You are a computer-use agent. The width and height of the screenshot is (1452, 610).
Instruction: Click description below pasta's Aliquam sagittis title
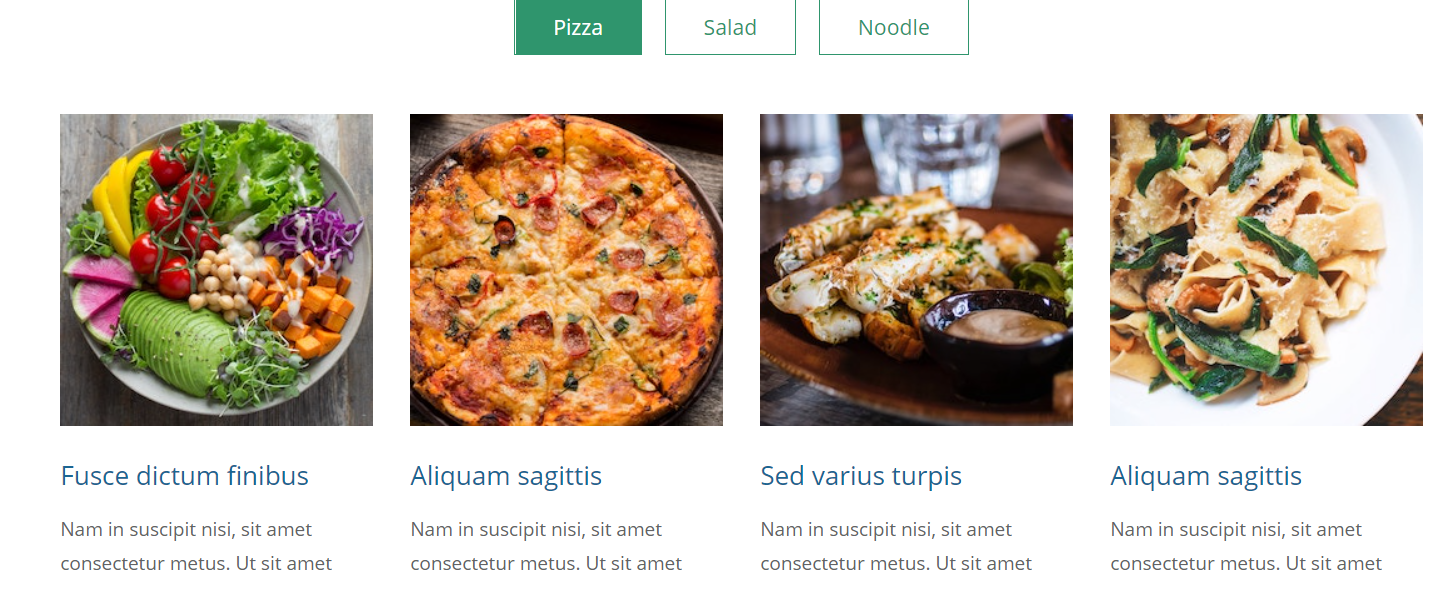click(1247, 546)
